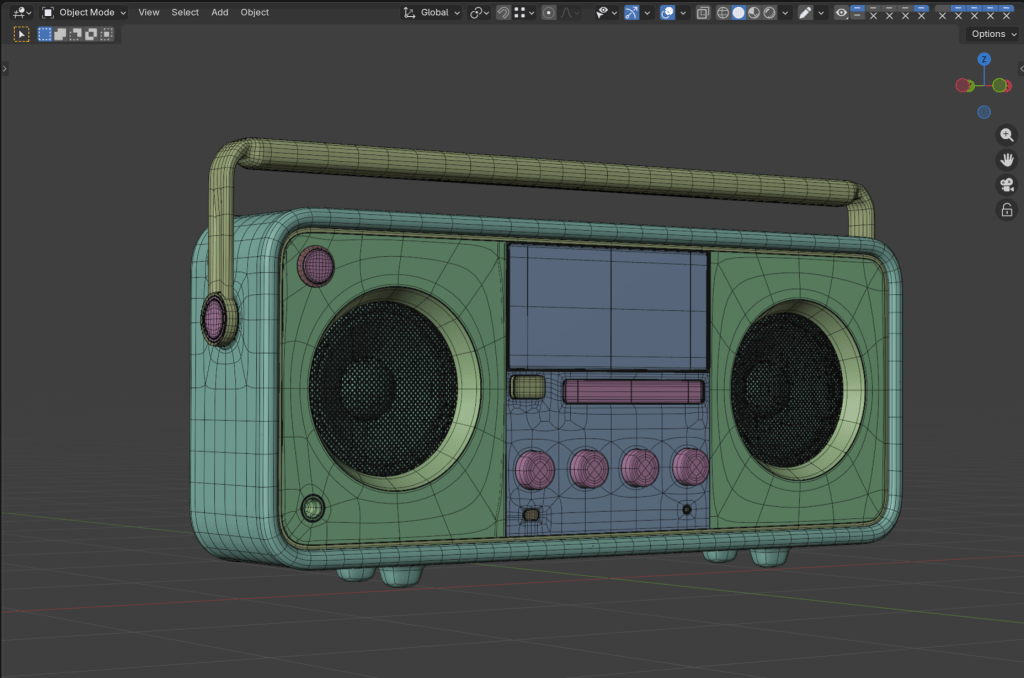Viewport: 1024px width, 678px height.
Task: Toggle X-ray display mode
Action: click(703, 13)
